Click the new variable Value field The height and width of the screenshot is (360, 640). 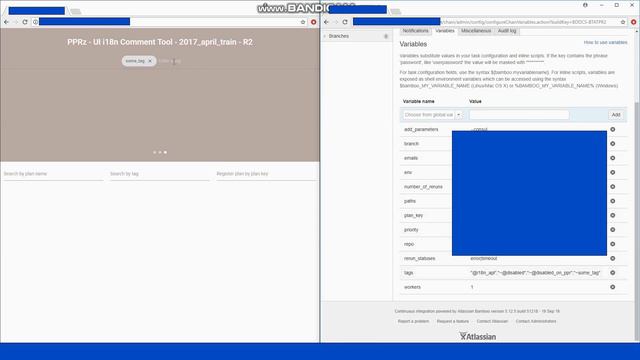(519, 115)
